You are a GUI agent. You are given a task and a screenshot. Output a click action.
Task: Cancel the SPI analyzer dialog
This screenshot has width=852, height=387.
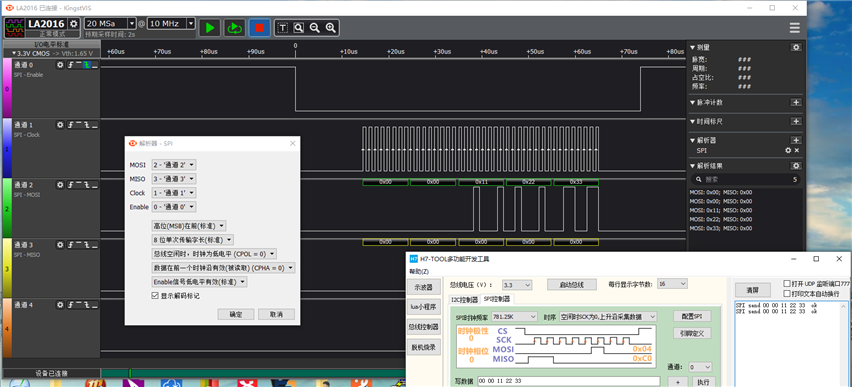277,314
